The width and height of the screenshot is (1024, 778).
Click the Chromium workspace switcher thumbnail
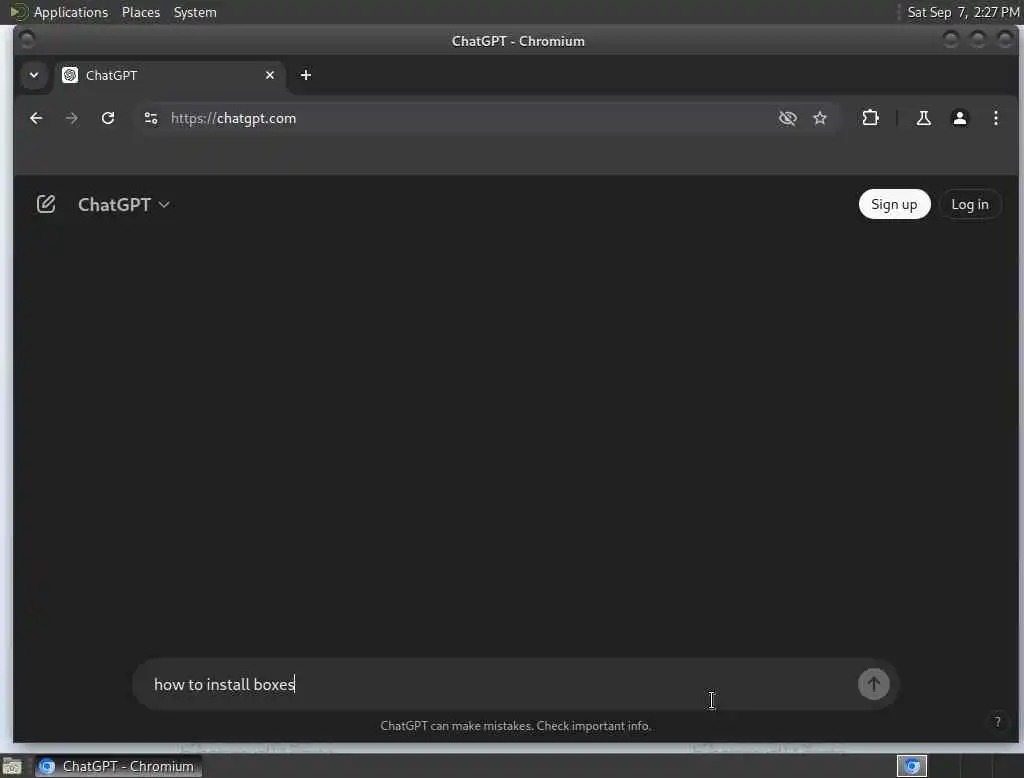coord(912,766)
